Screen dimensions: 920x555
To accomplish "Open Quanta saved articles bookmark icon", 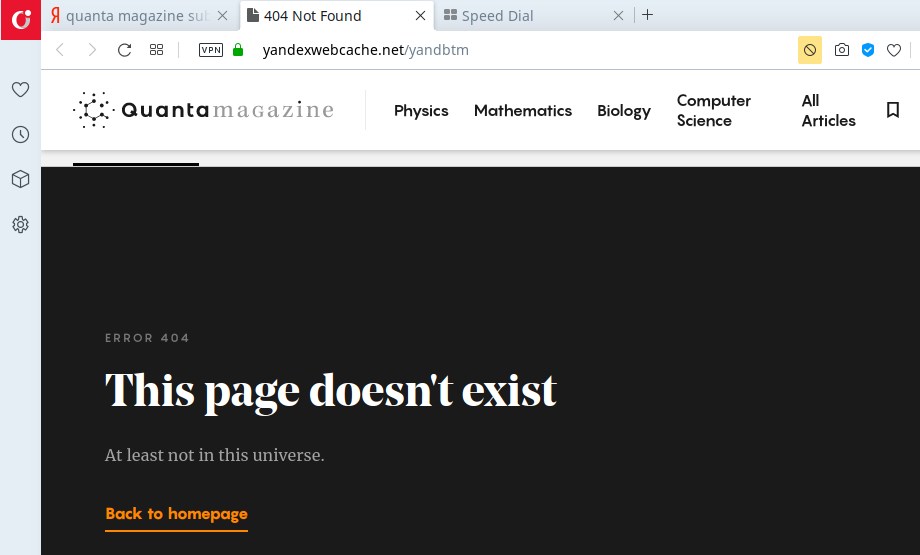I will pos(893,110).
